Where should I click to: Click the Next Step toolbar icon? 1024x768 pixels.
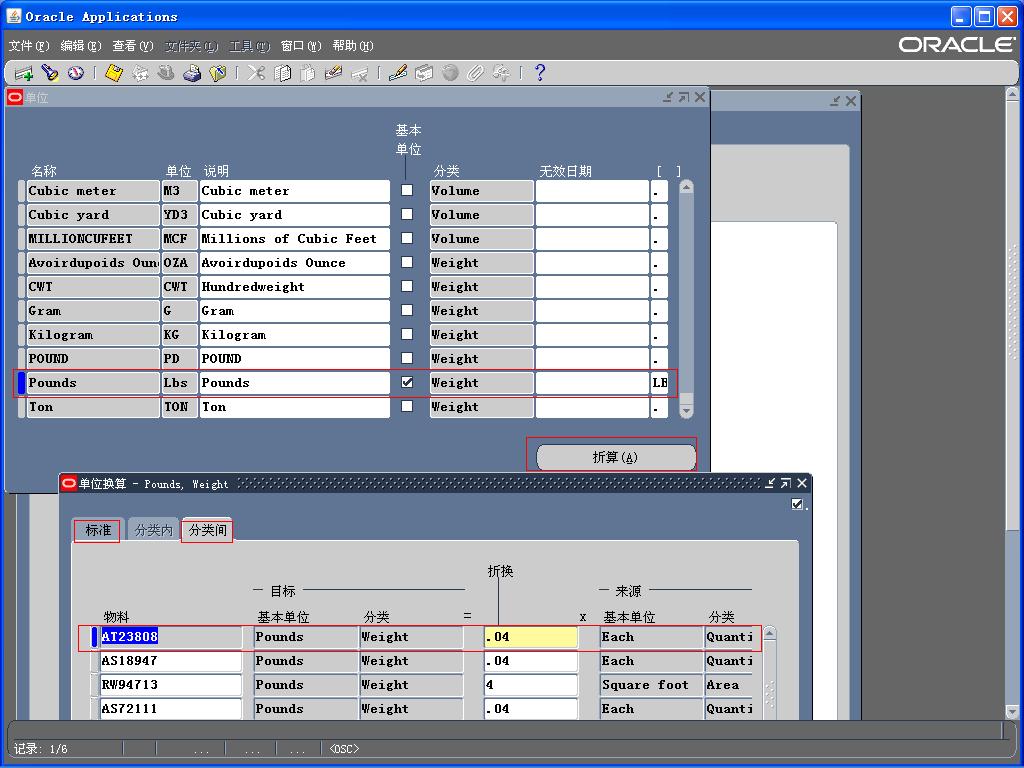[140, 73]
